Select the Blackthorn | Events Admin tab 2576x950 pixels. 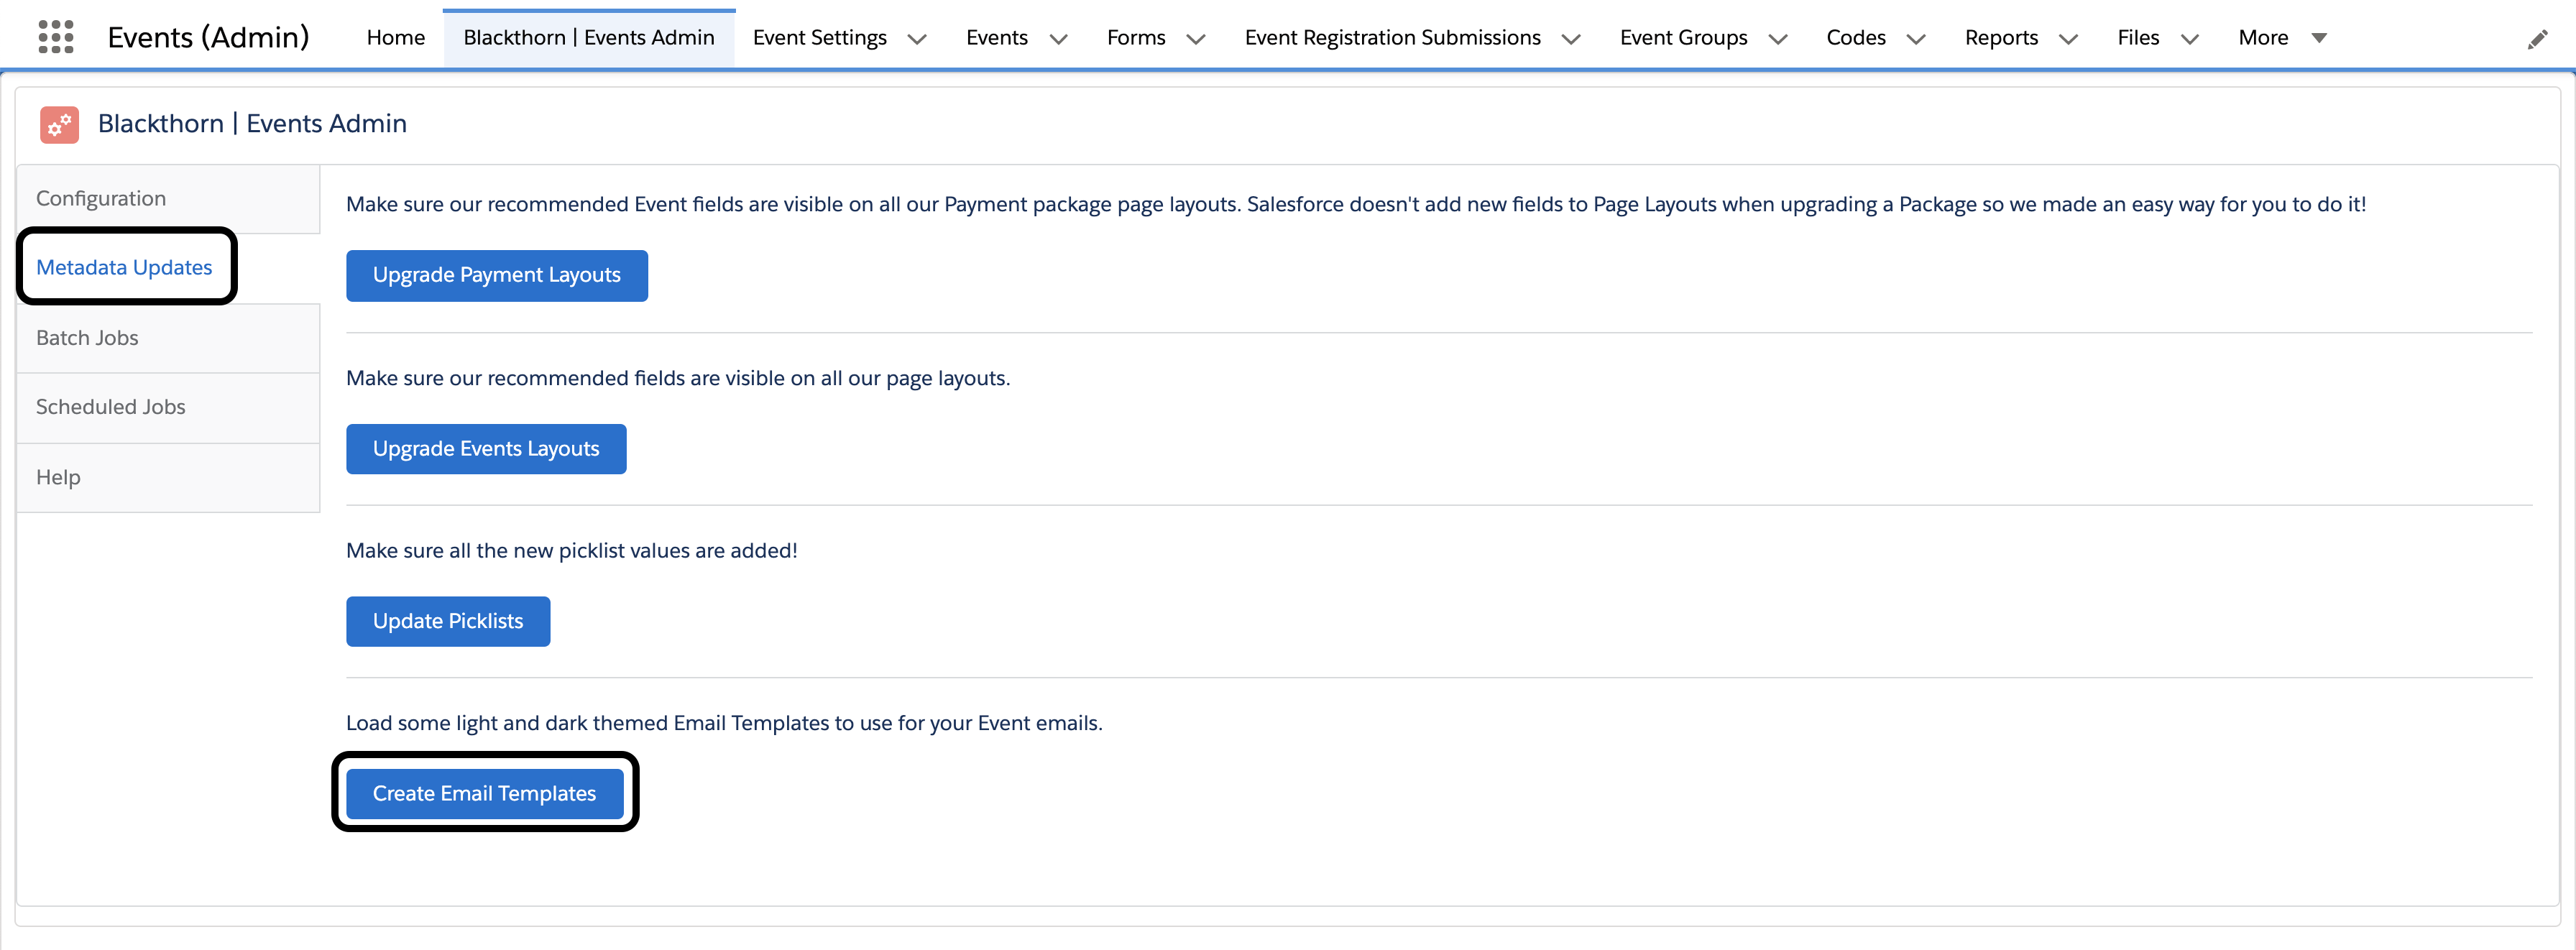click(x=588, y=38)
